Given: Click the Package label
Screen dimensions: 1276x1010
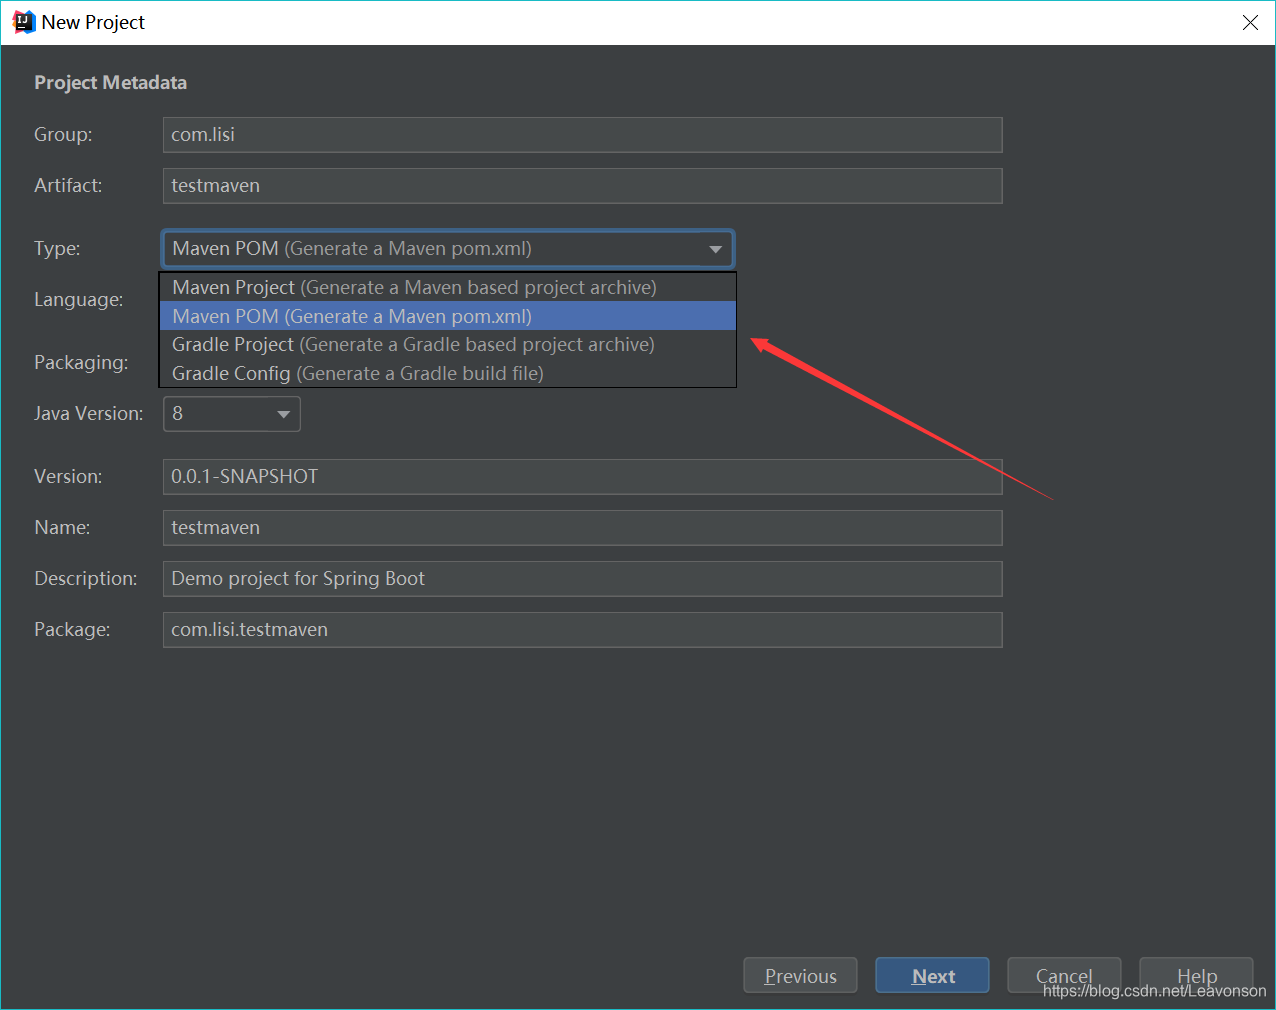Looking at the screenshot, I should pyautogui.click(x=72, y=630).
